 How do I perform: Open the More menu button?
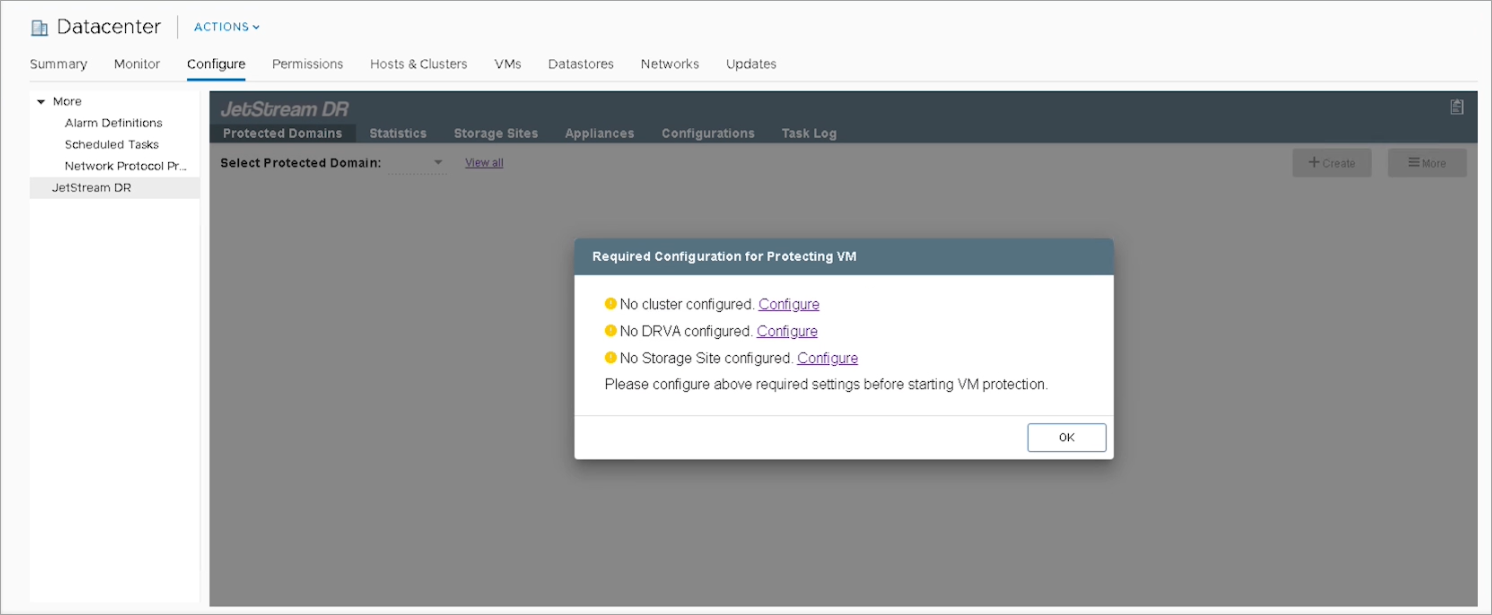click(1427, 163)
